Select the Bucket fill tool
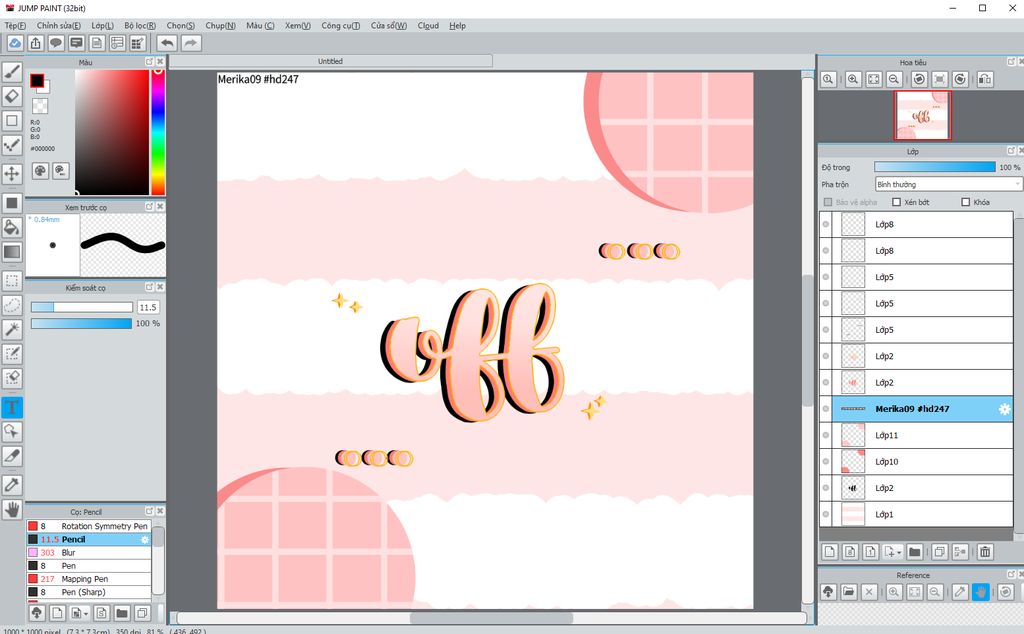Image resolution: width=1024 pixels, height=634 pixels. [12, 227]
